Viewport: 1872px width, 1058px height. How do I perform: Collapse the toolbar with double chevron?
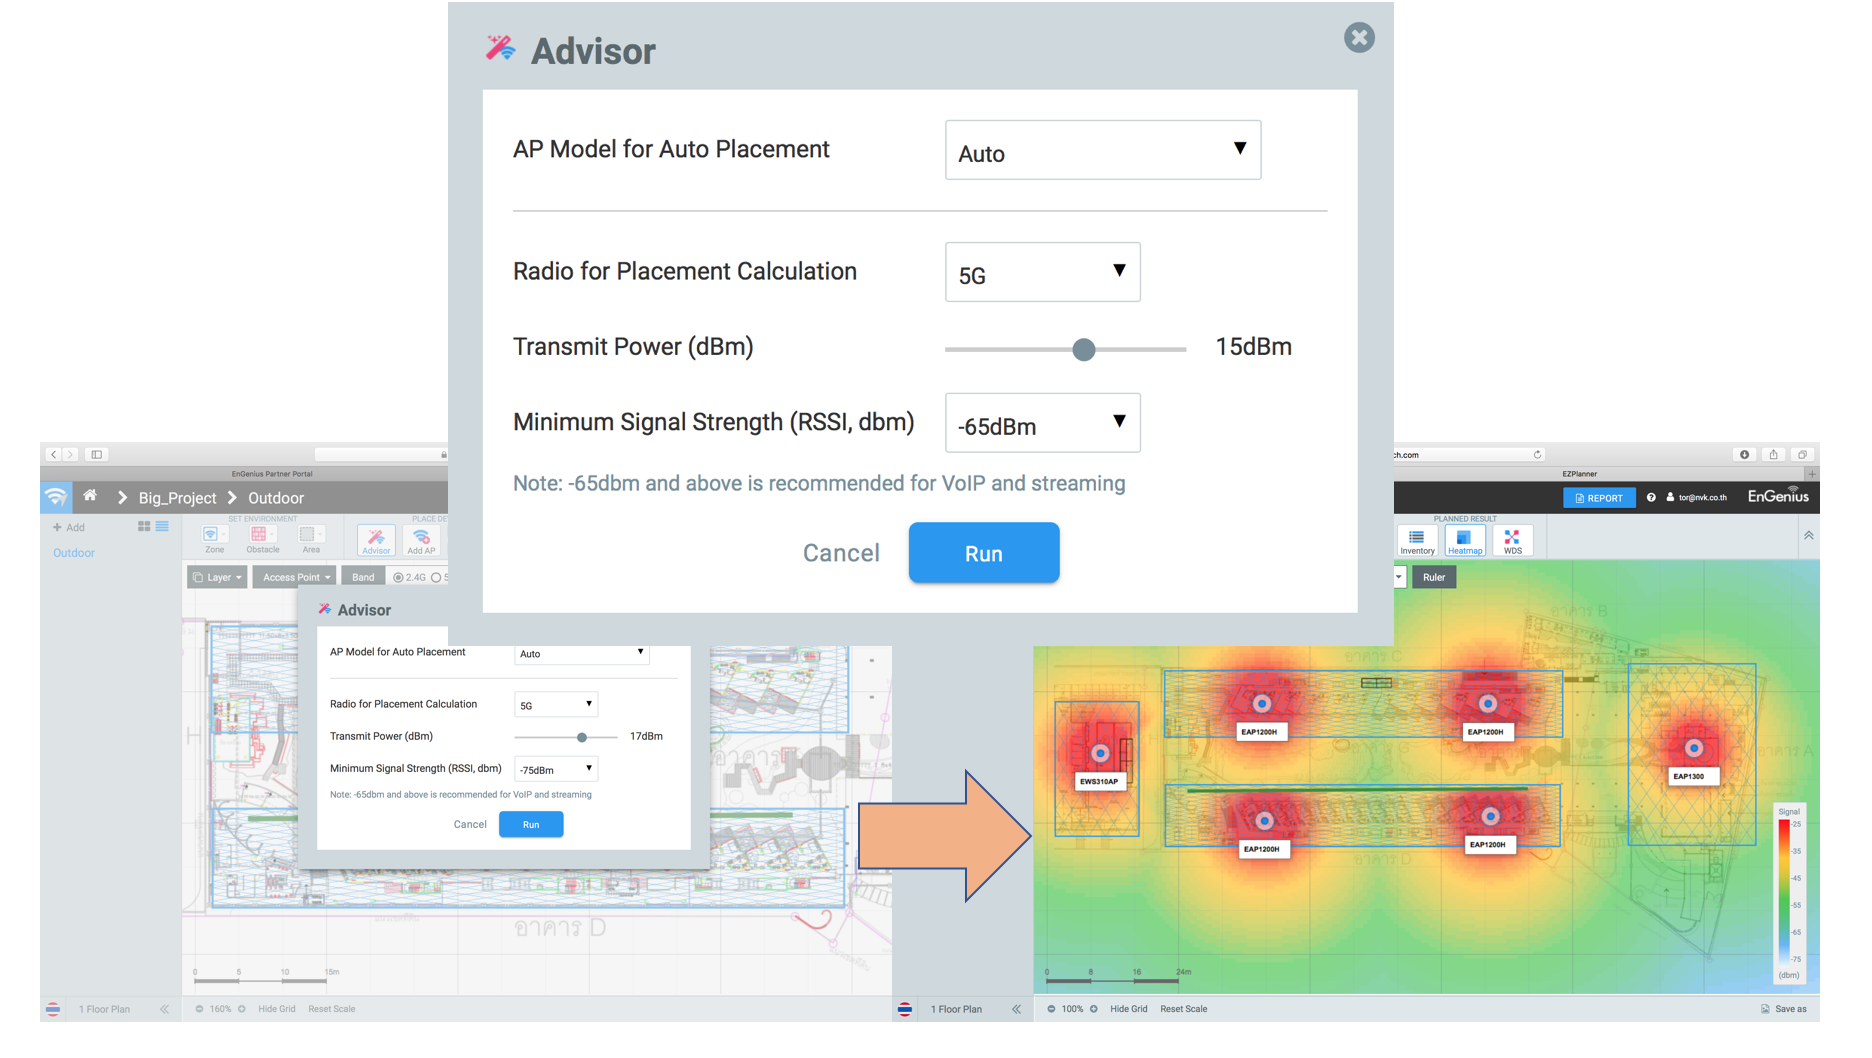click(1808, 535)
